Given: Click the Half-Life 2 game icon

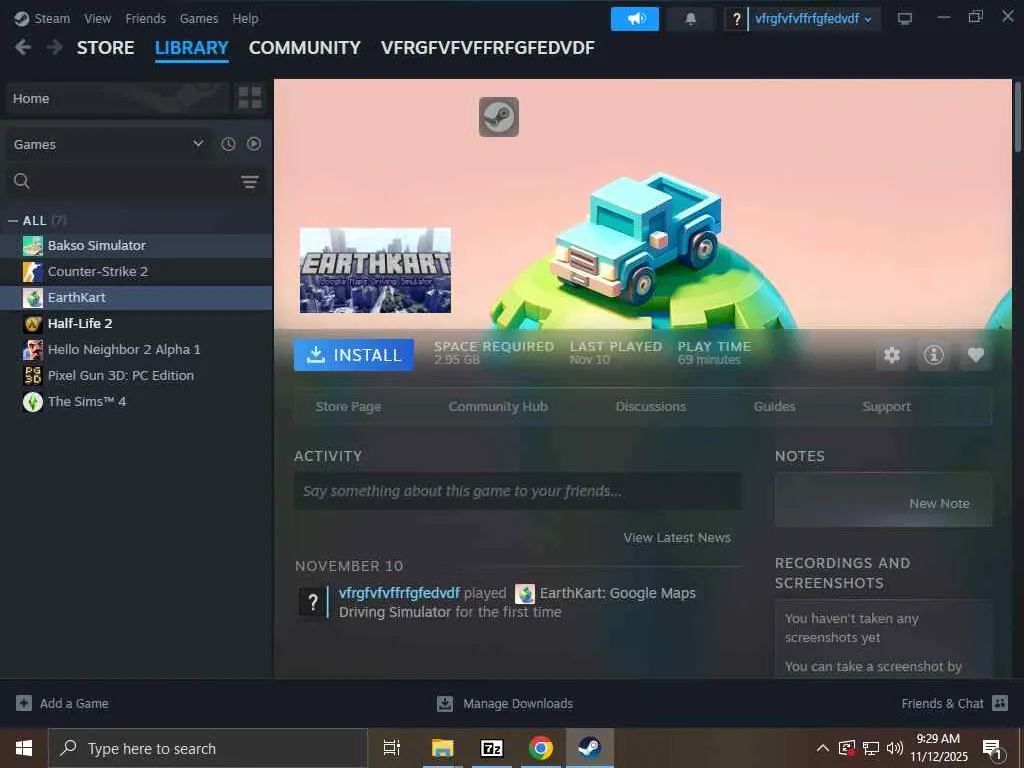Looking at the screenshot, I should tap(33, 324).
